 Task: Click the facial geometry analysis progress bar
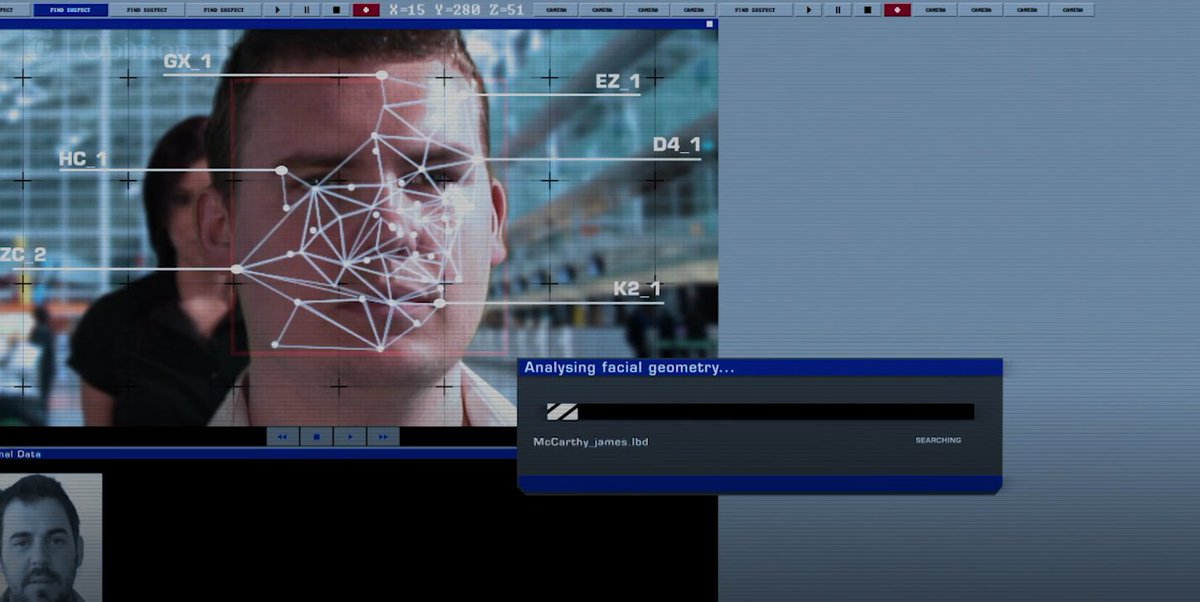point(761,411)
